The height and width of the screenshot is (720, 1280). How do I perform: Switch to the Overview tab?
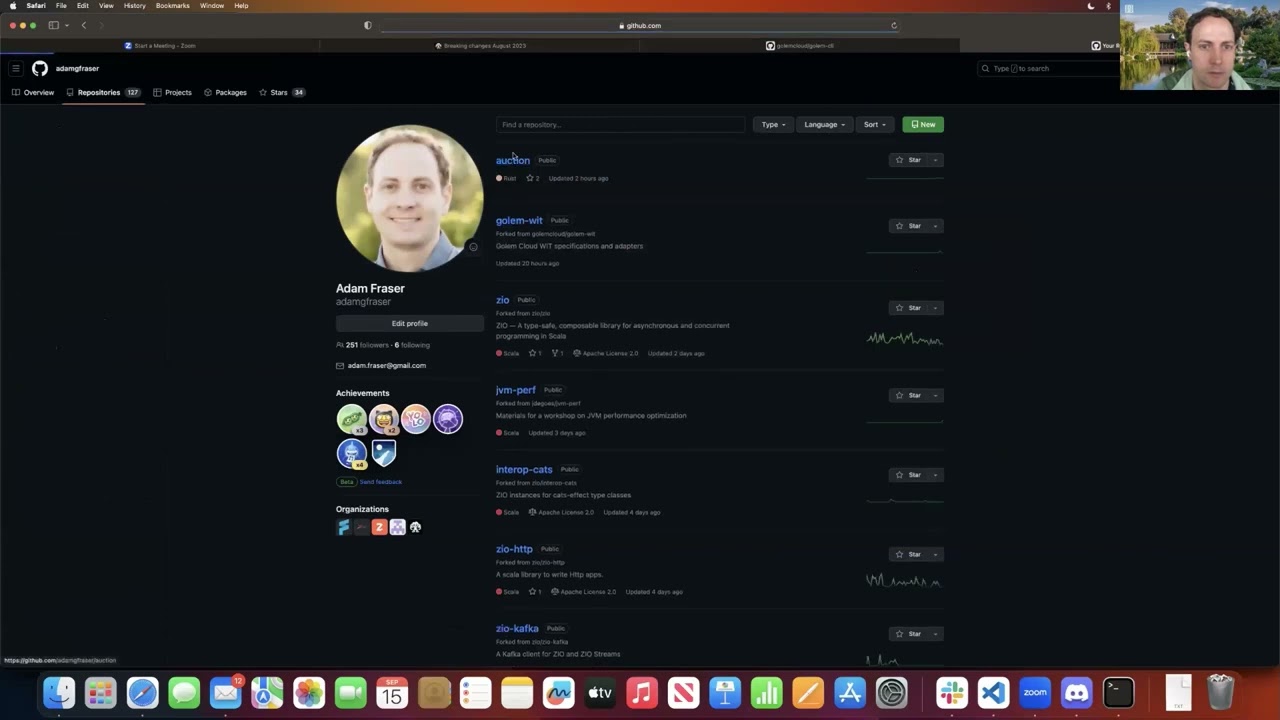[x=33, y=92]
